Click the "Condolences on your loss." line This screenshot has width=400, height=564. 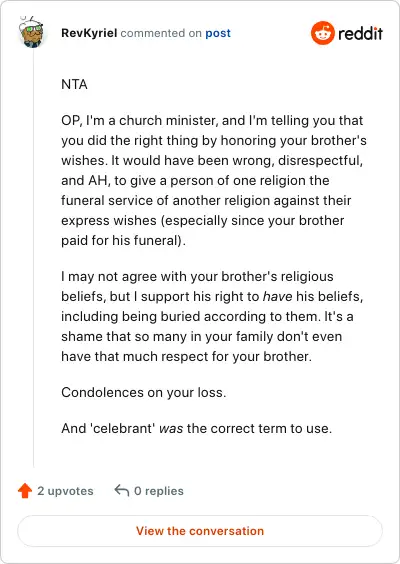coord(144,392)
